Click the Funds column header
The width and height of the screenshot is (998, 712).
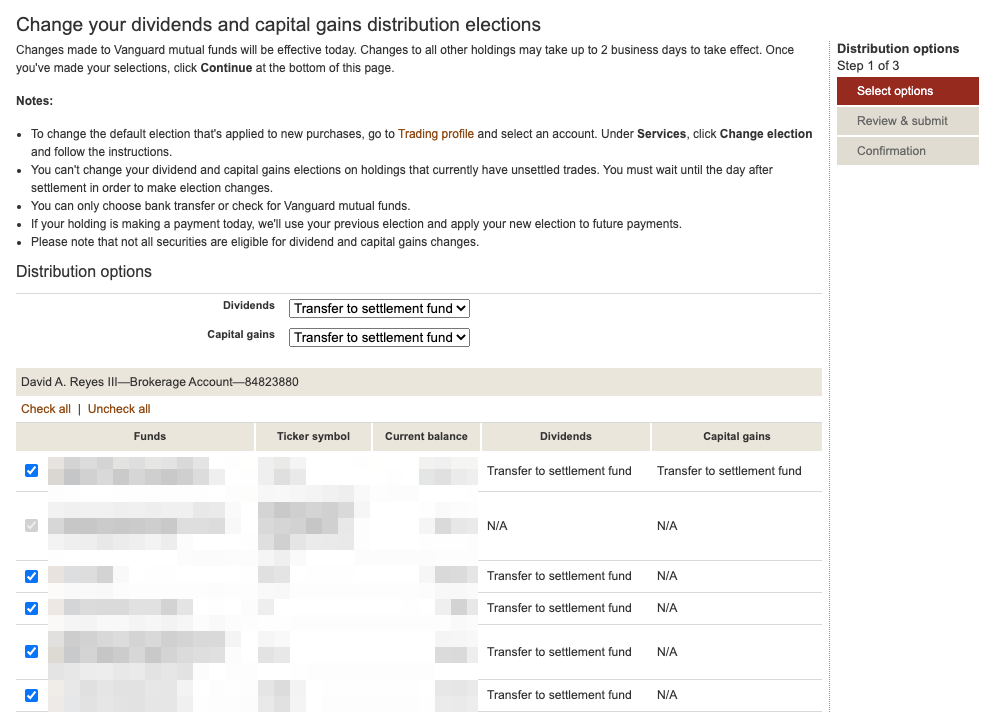(150, 436)
